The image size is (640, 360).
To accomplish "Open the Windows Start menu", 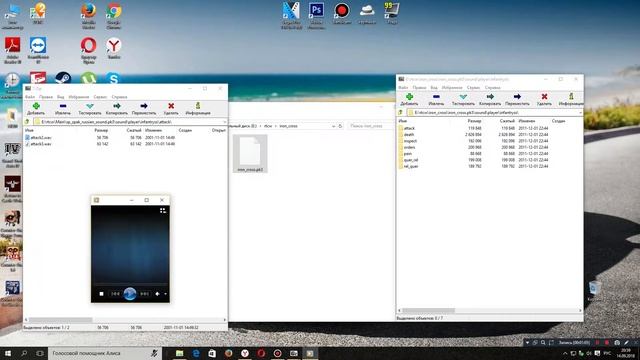I will [8, 353].
